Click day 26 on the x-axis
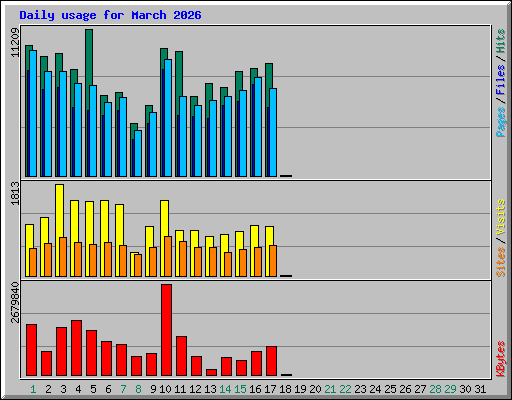This screenshot has width=512, height=400. tap(405, 389)
